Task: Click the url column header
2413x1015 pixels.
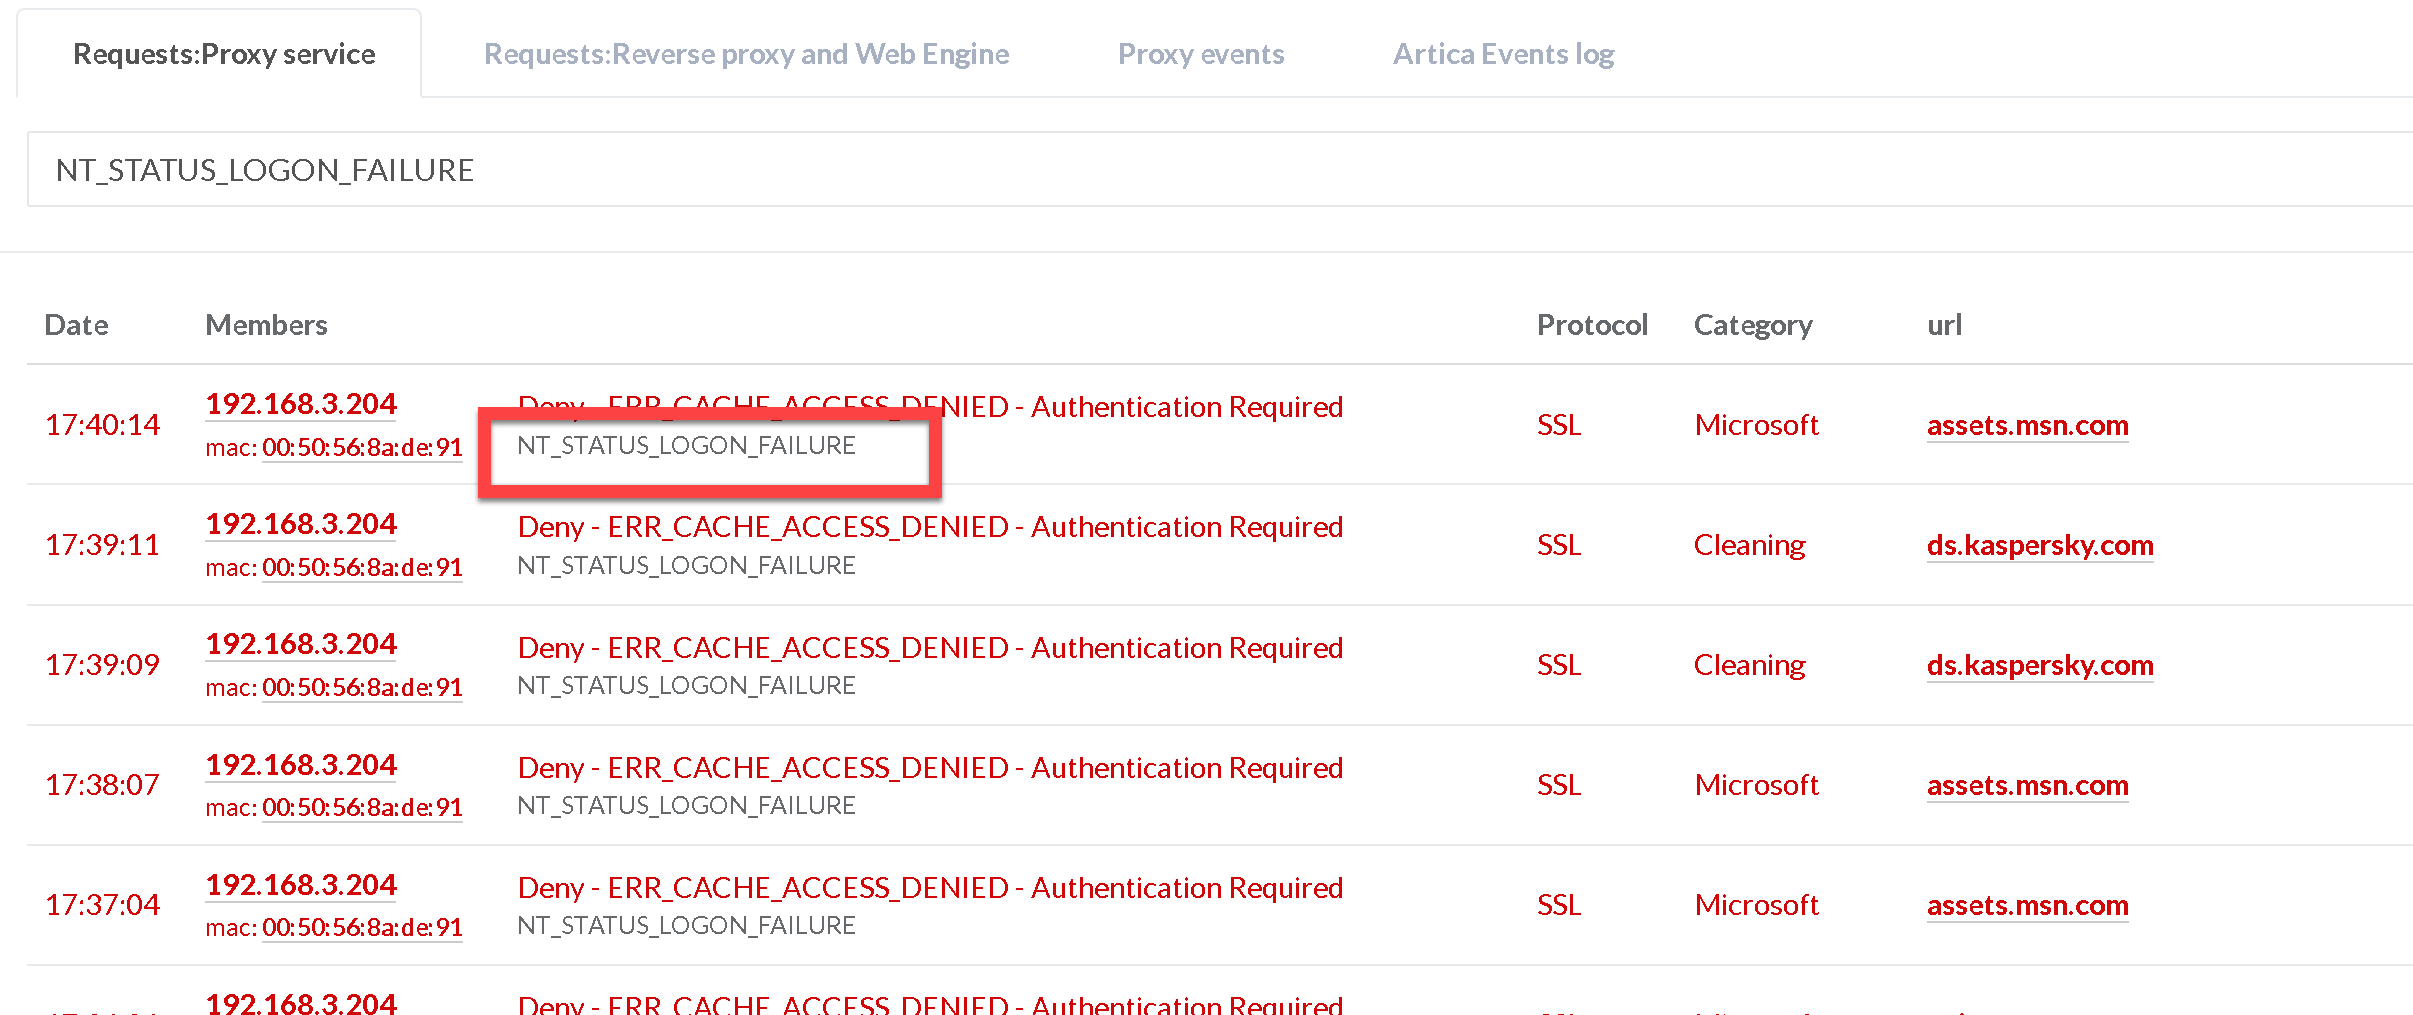Action: coord(1944,325)
